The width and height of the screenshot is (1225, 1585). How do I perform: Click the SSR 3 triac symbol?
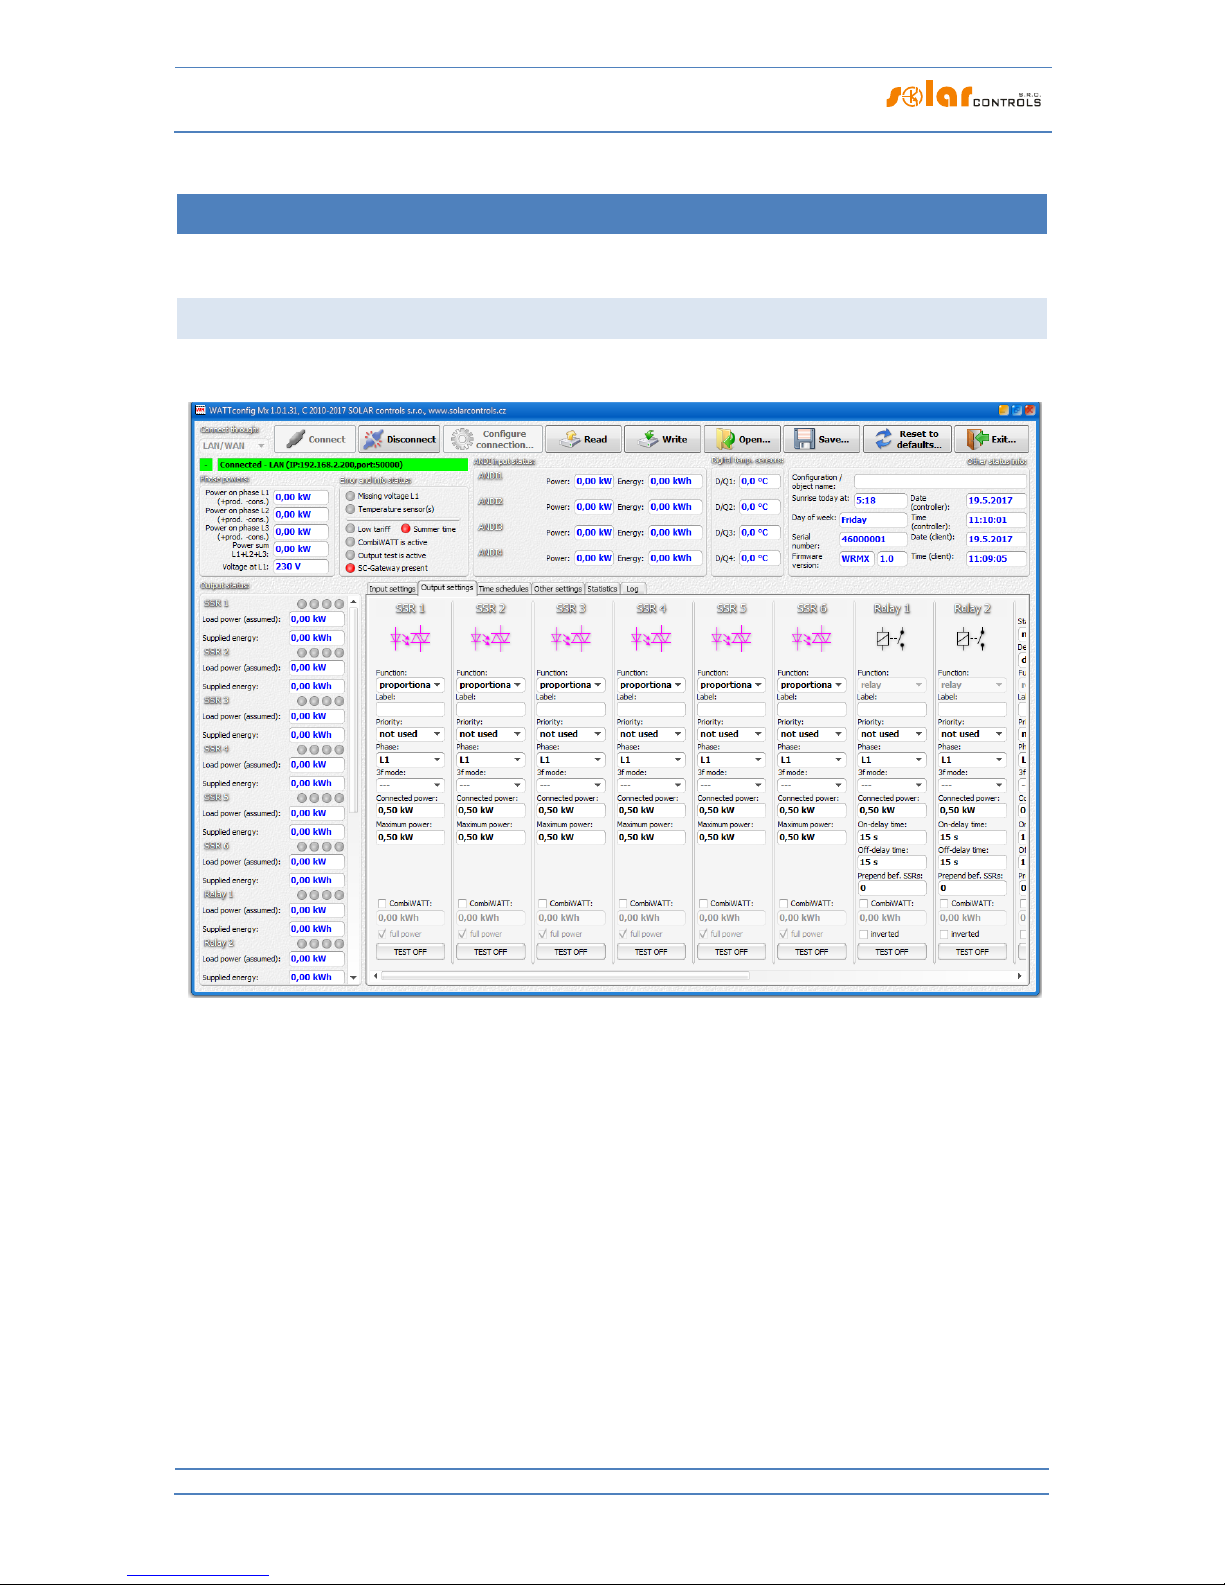(x=571, y=639)
